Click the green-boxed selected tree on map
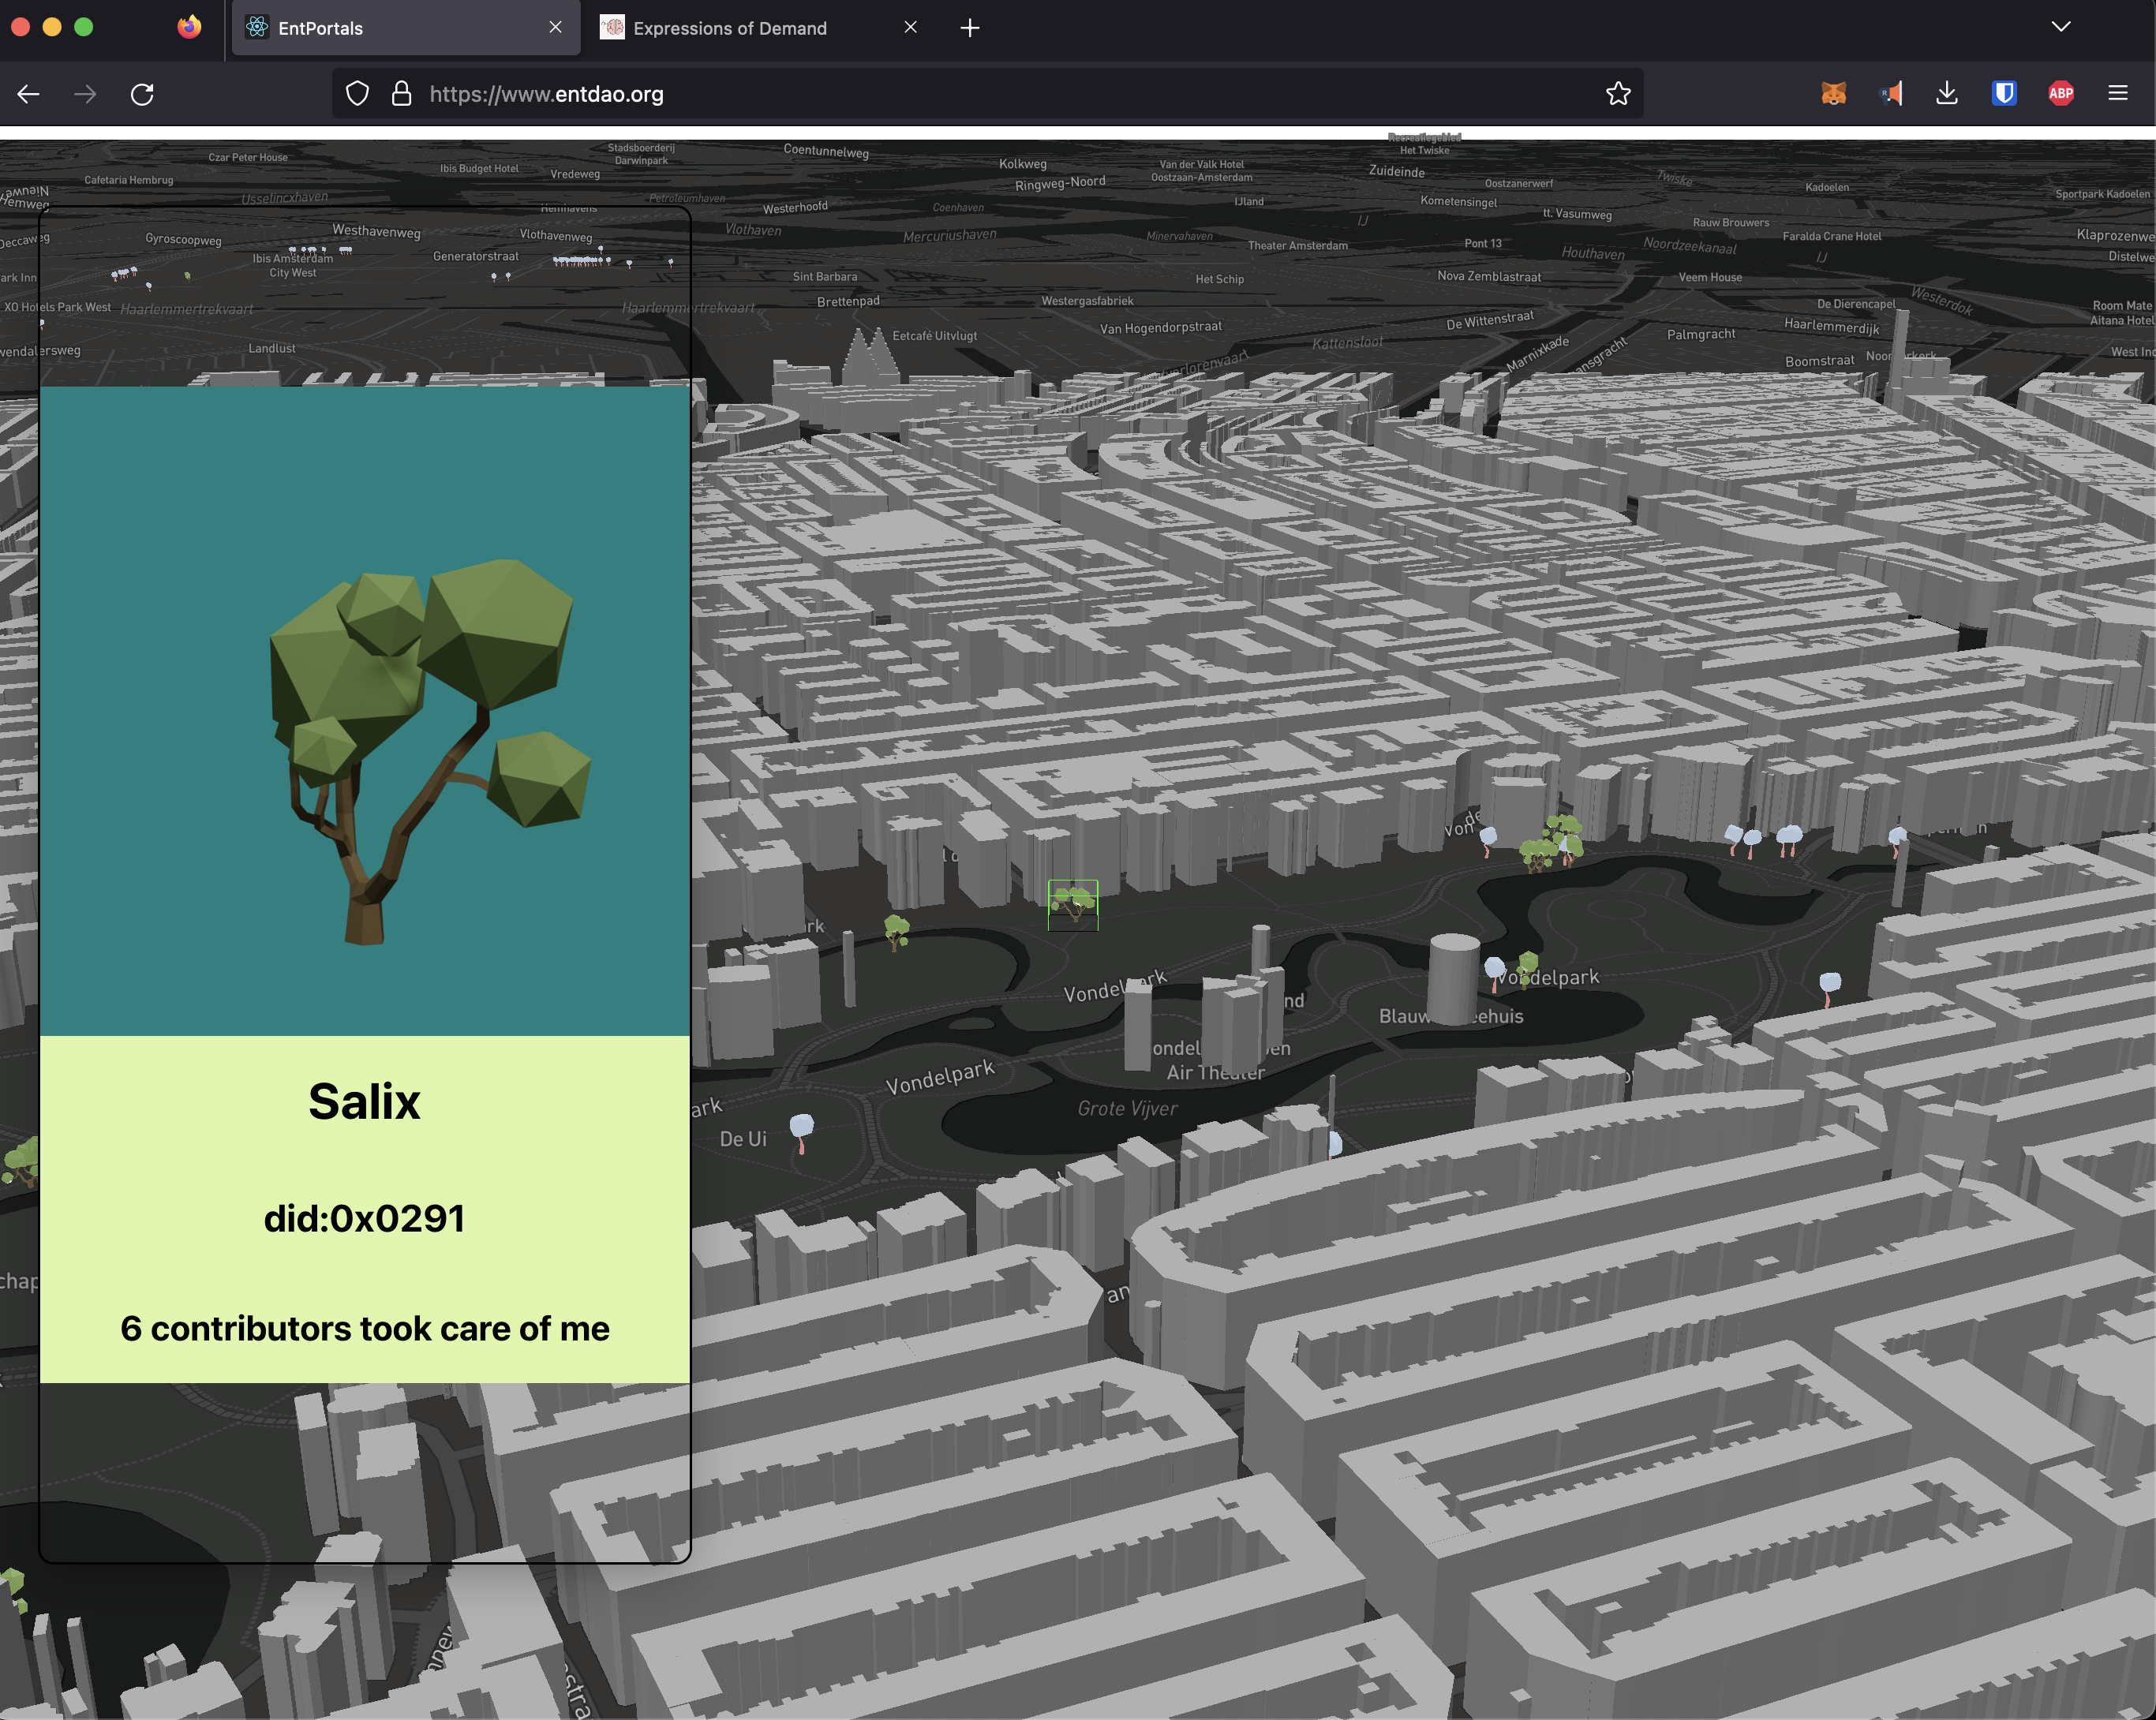The image size is (2156, 1720). pyautogui.click(x=1072, y=904)
